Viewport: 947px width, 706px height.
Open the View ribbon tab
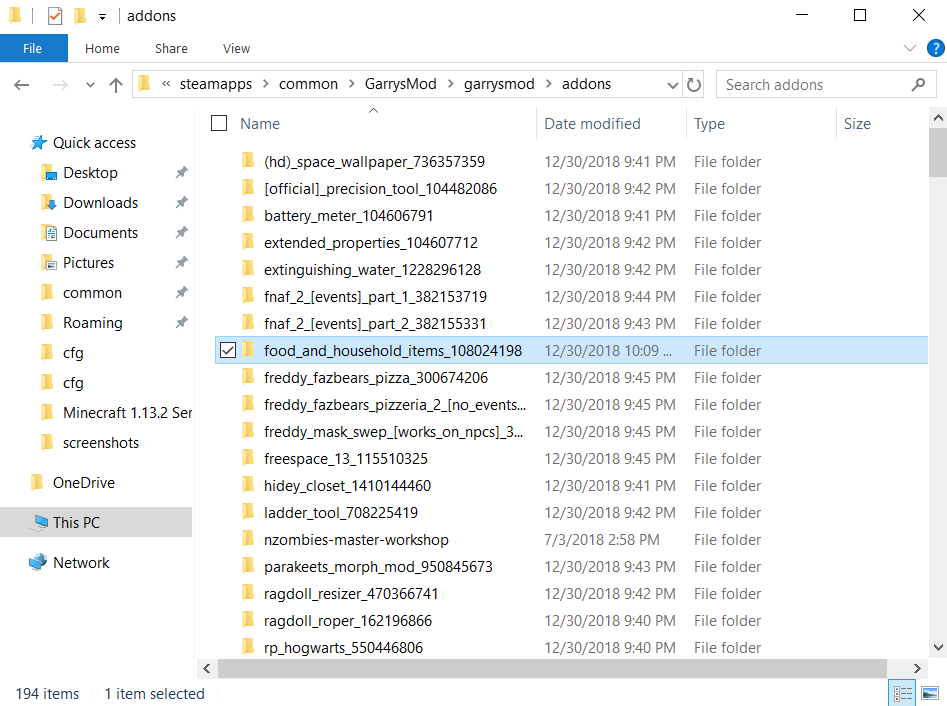(x=236, y=48)
